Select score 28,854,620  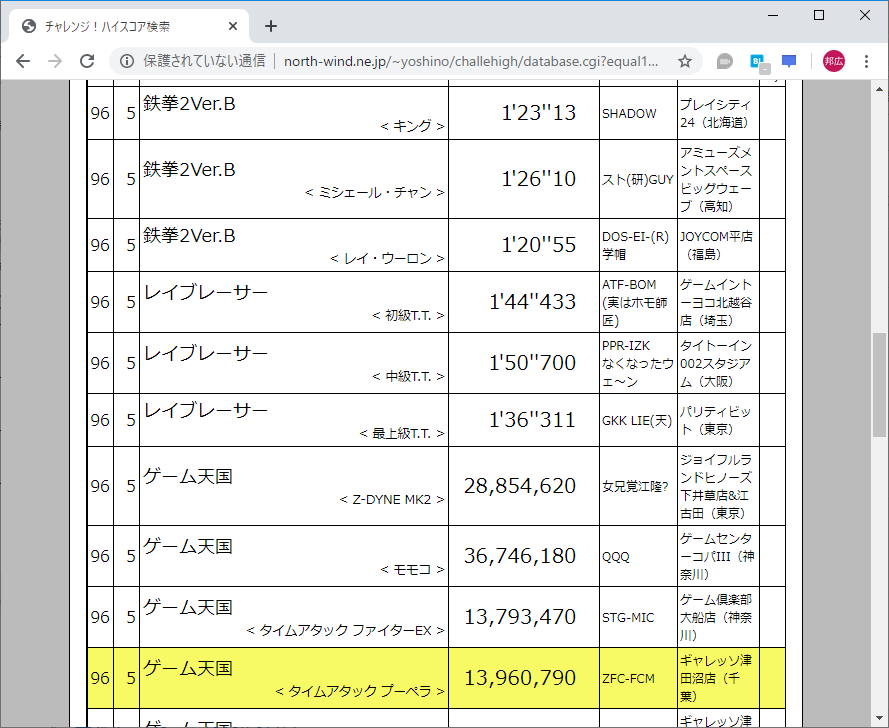[x=520, y=486]
